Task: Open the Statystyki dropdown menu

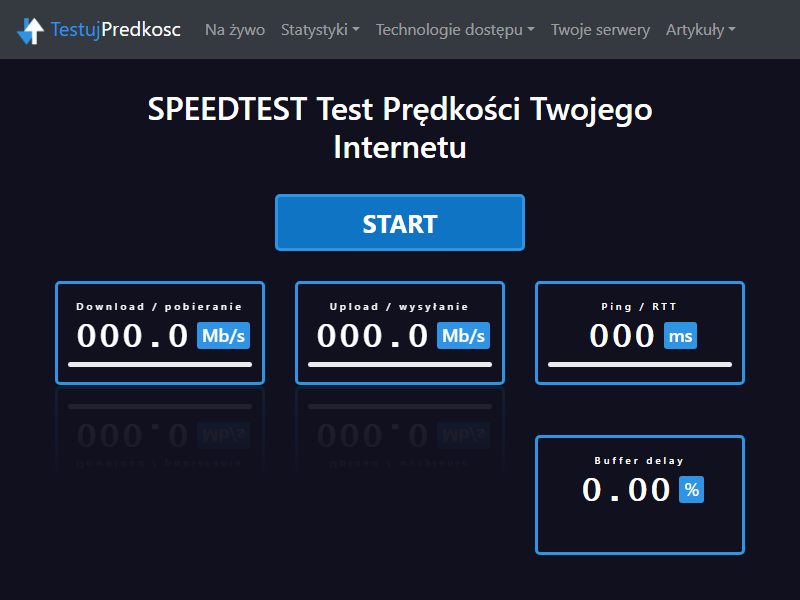Action: (320, 30)
